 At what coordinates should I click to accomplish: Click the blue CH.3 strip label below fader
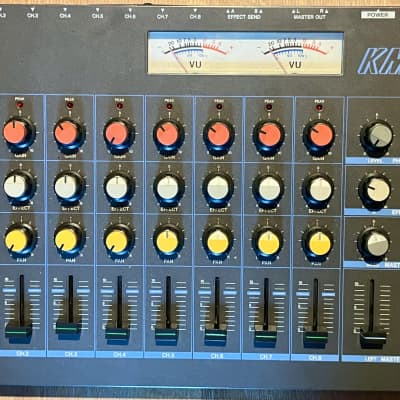click(71, 354)
